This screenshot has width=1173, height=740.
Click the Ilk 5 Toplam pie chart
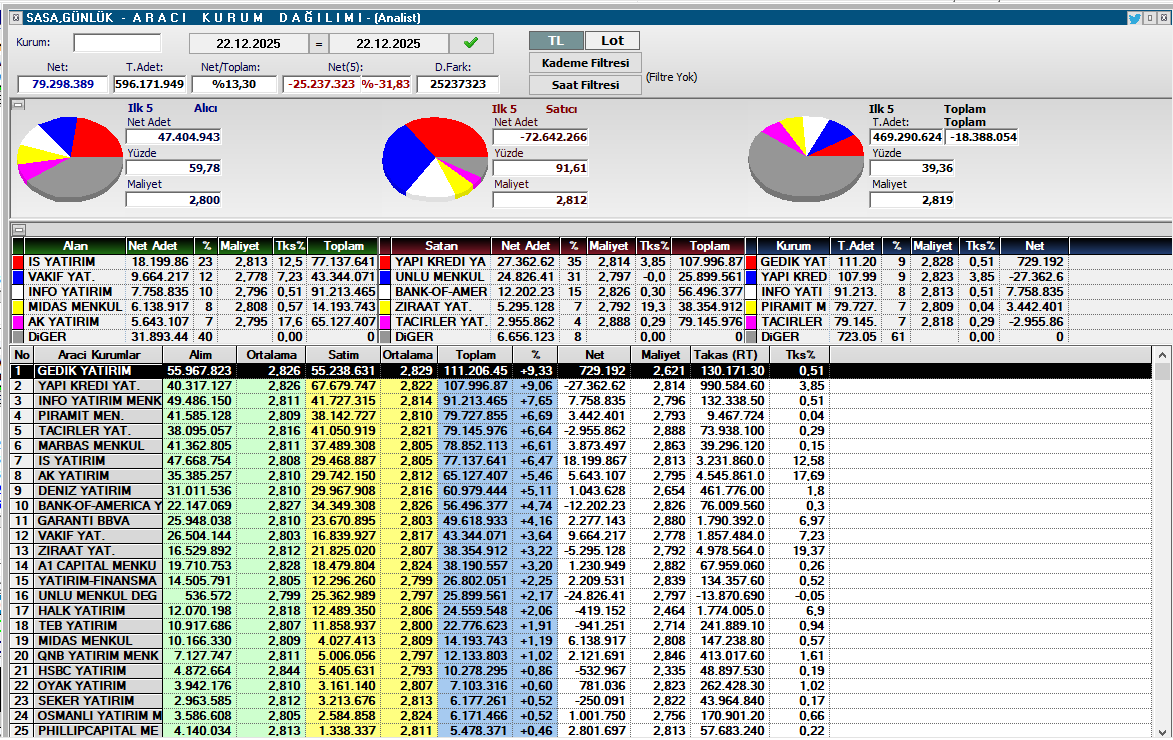click(x=806, y=159)
